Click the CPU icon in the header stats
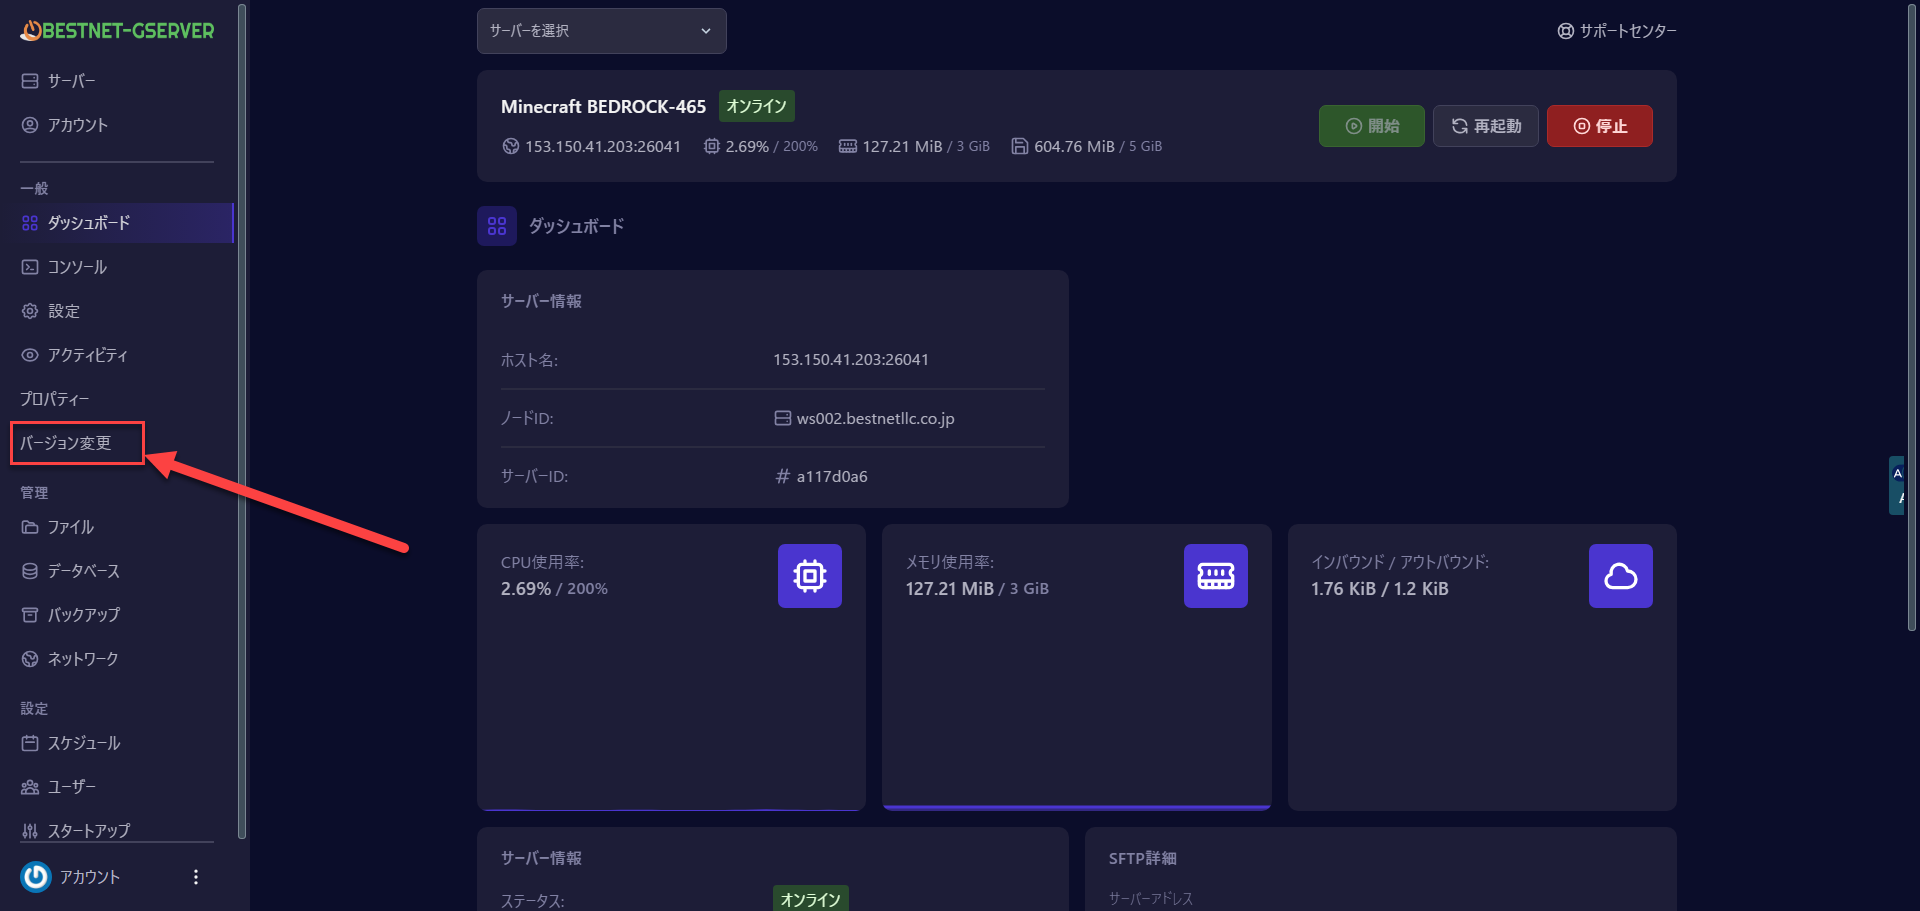The height and width of the screenshot is (911, 1920). pyautogui.click(x=712, y=146)
